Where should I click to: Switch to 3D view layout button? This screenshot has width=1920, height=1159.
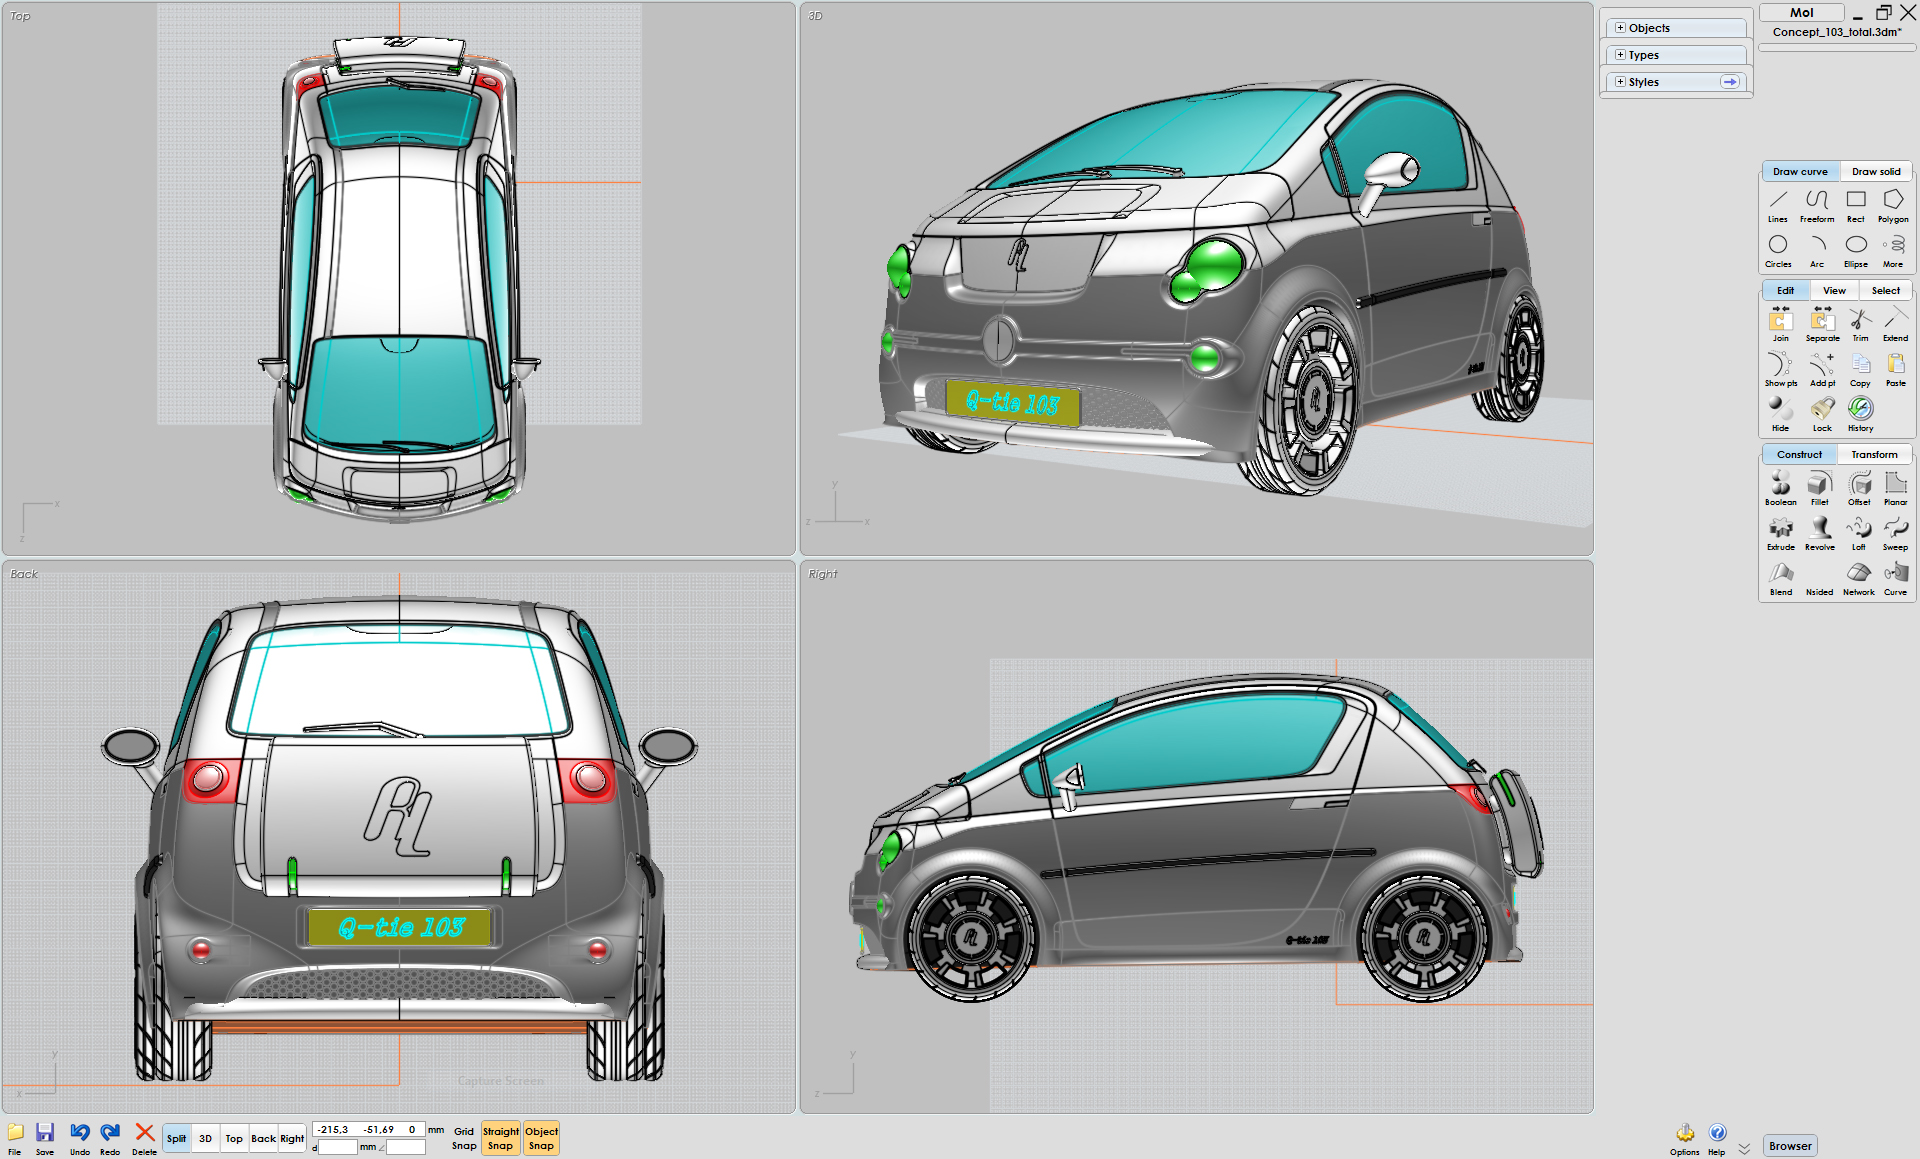tap(205, 1138)
